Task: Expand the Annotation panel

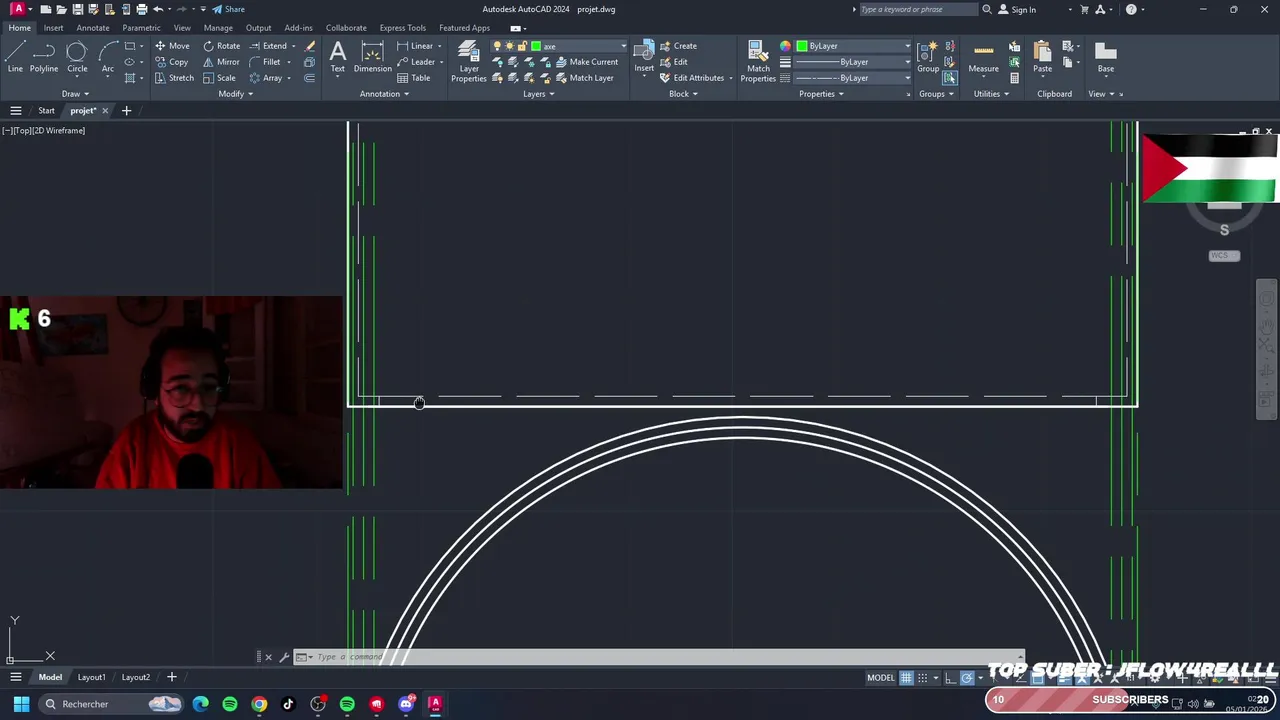Action: click(x=384, y=94)
